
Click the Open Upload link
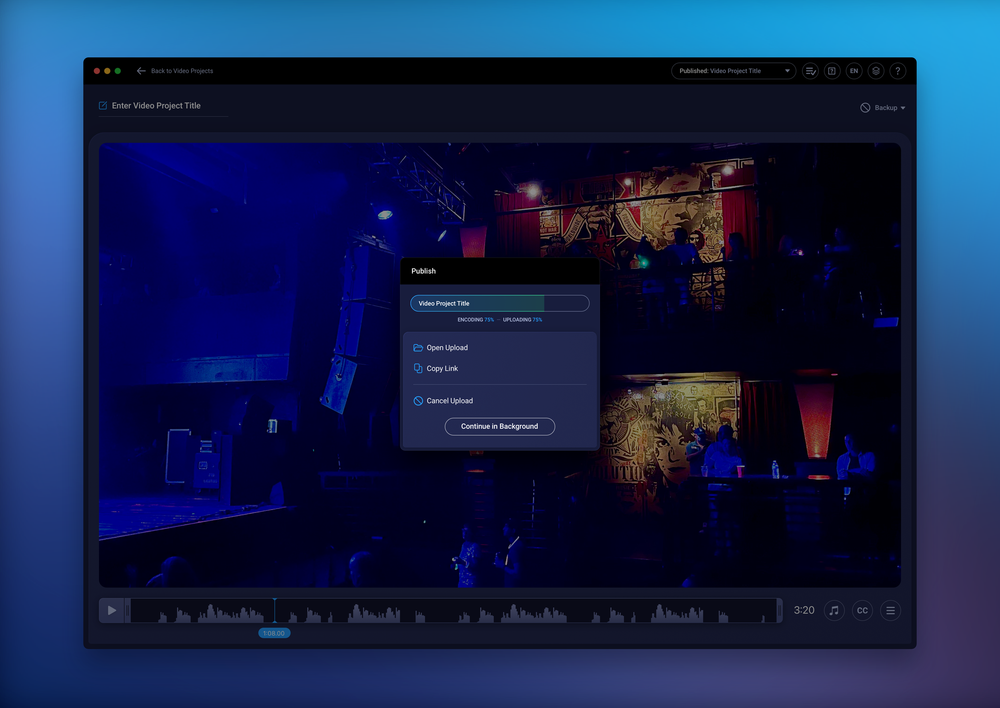pos(447,347)
